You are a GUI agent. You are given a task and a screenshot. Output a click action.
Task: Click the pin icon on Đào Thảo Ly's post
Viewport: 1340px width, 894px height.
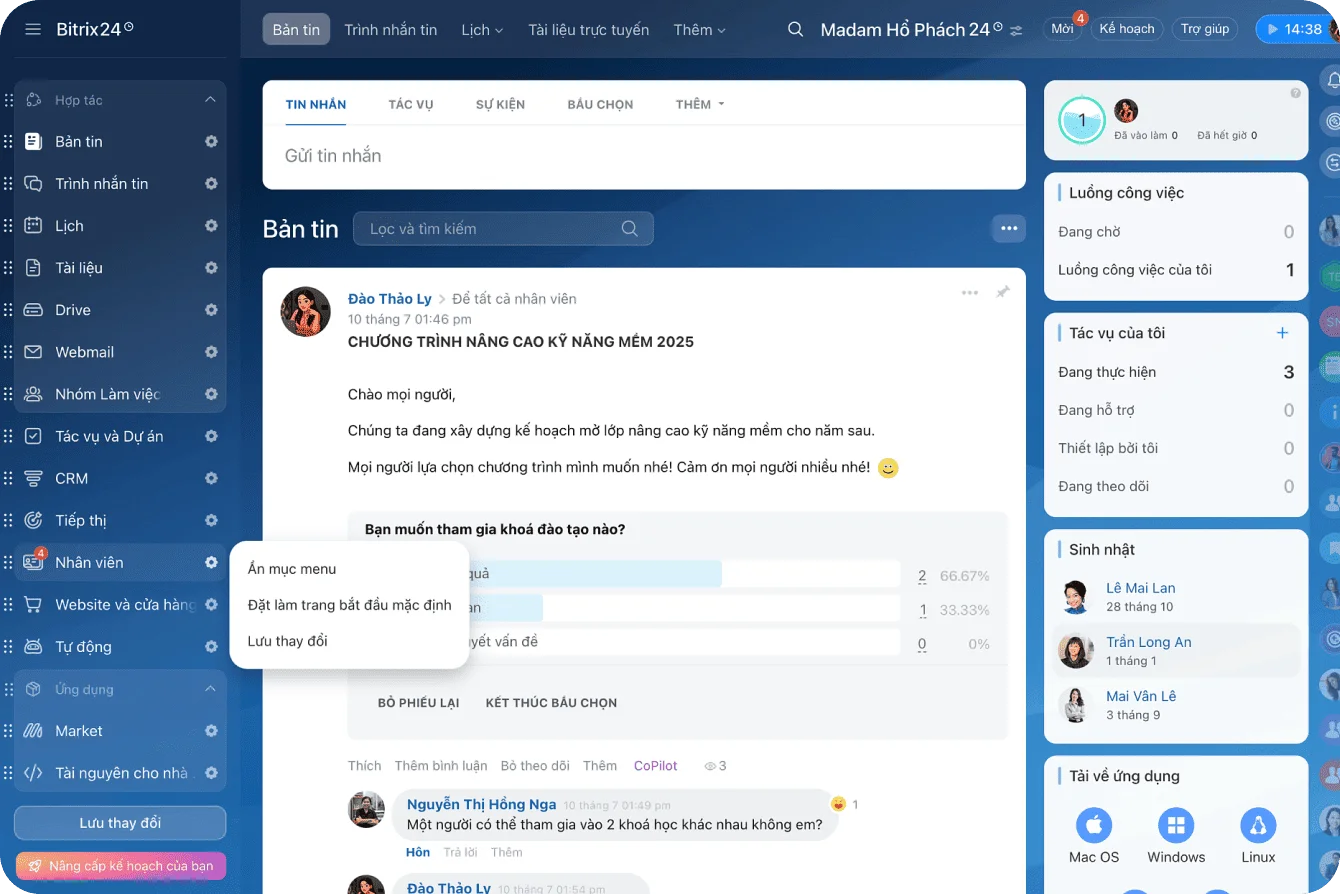[1002, 292]
